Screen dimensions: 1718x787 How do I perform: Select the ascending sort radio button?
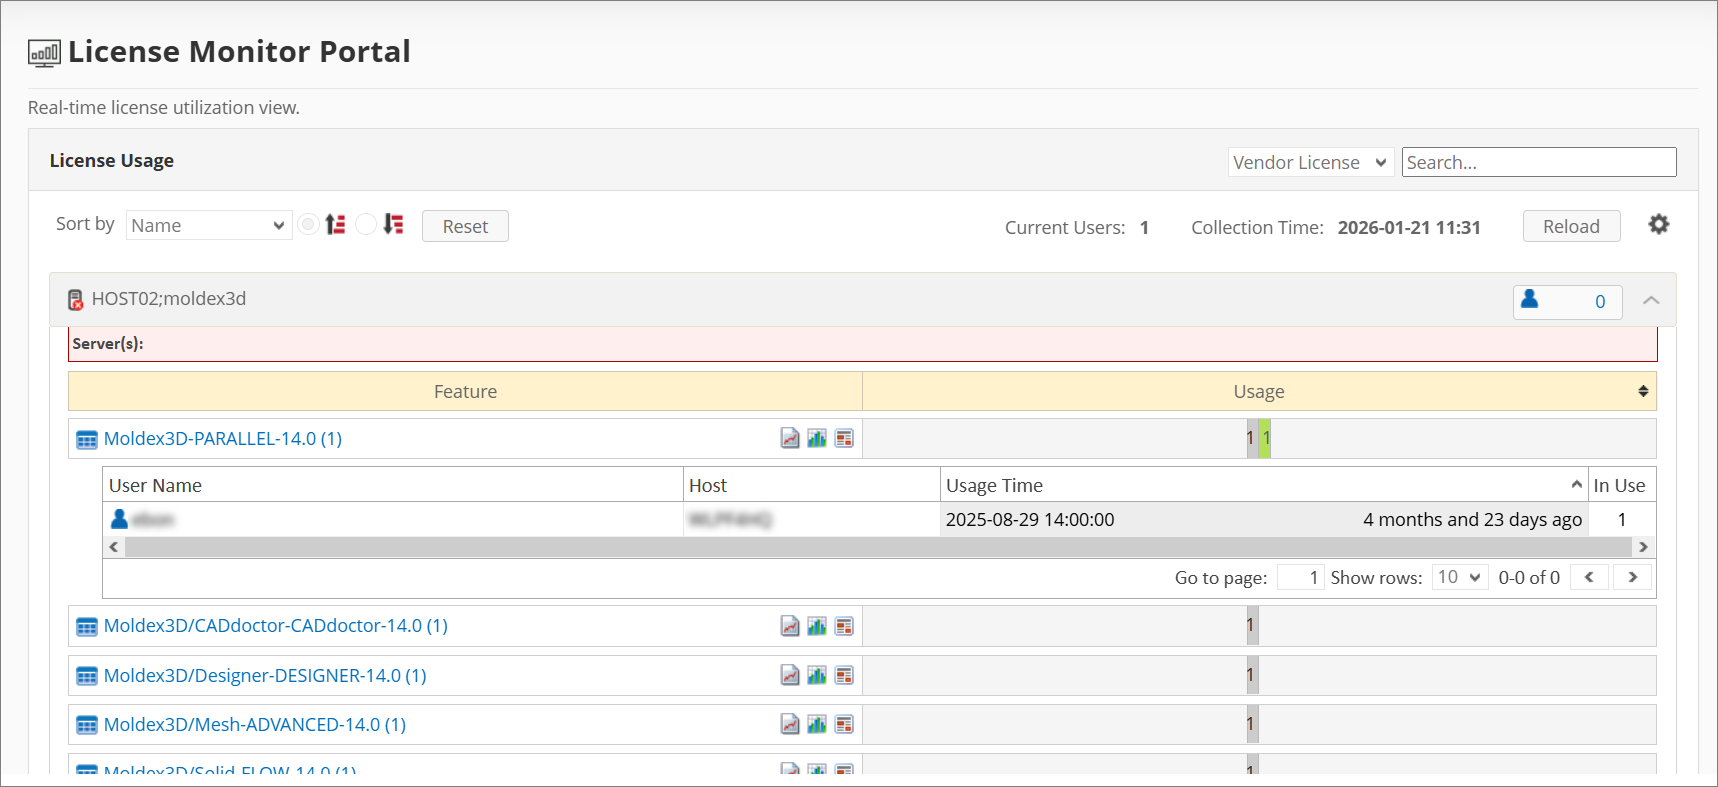[309, 224]
